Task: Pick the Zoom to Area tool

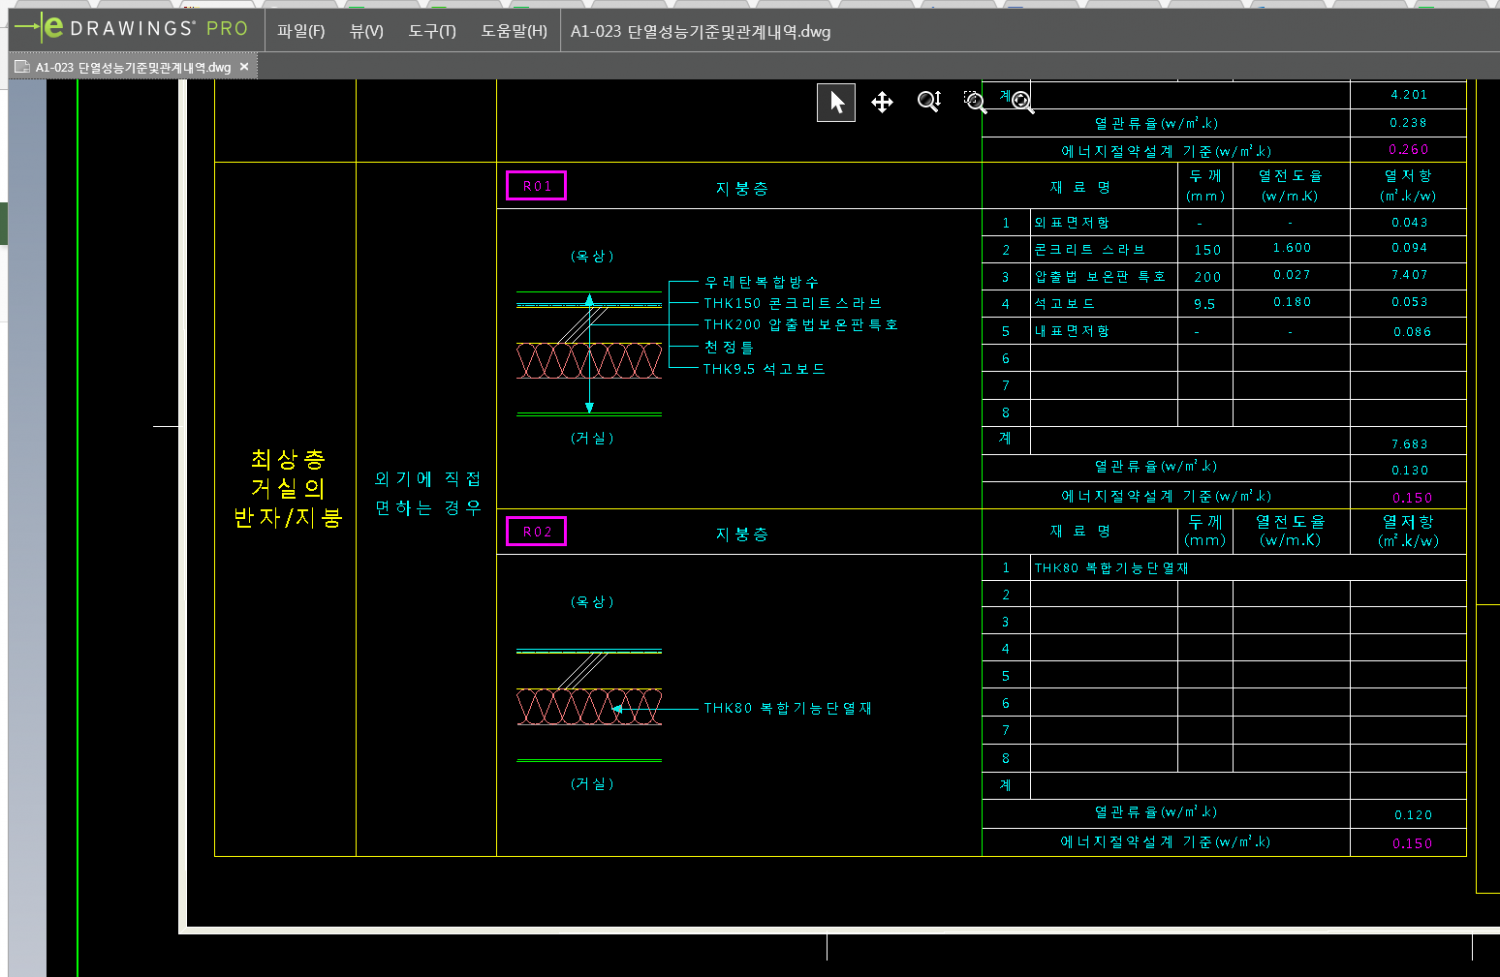Action: (975, 102)
